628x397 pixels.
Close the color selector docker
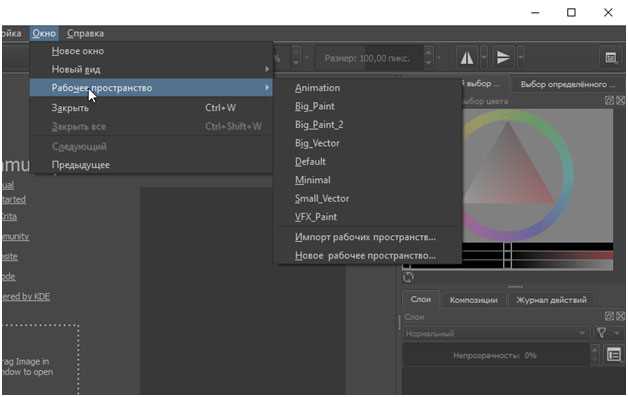coord(620,101)
